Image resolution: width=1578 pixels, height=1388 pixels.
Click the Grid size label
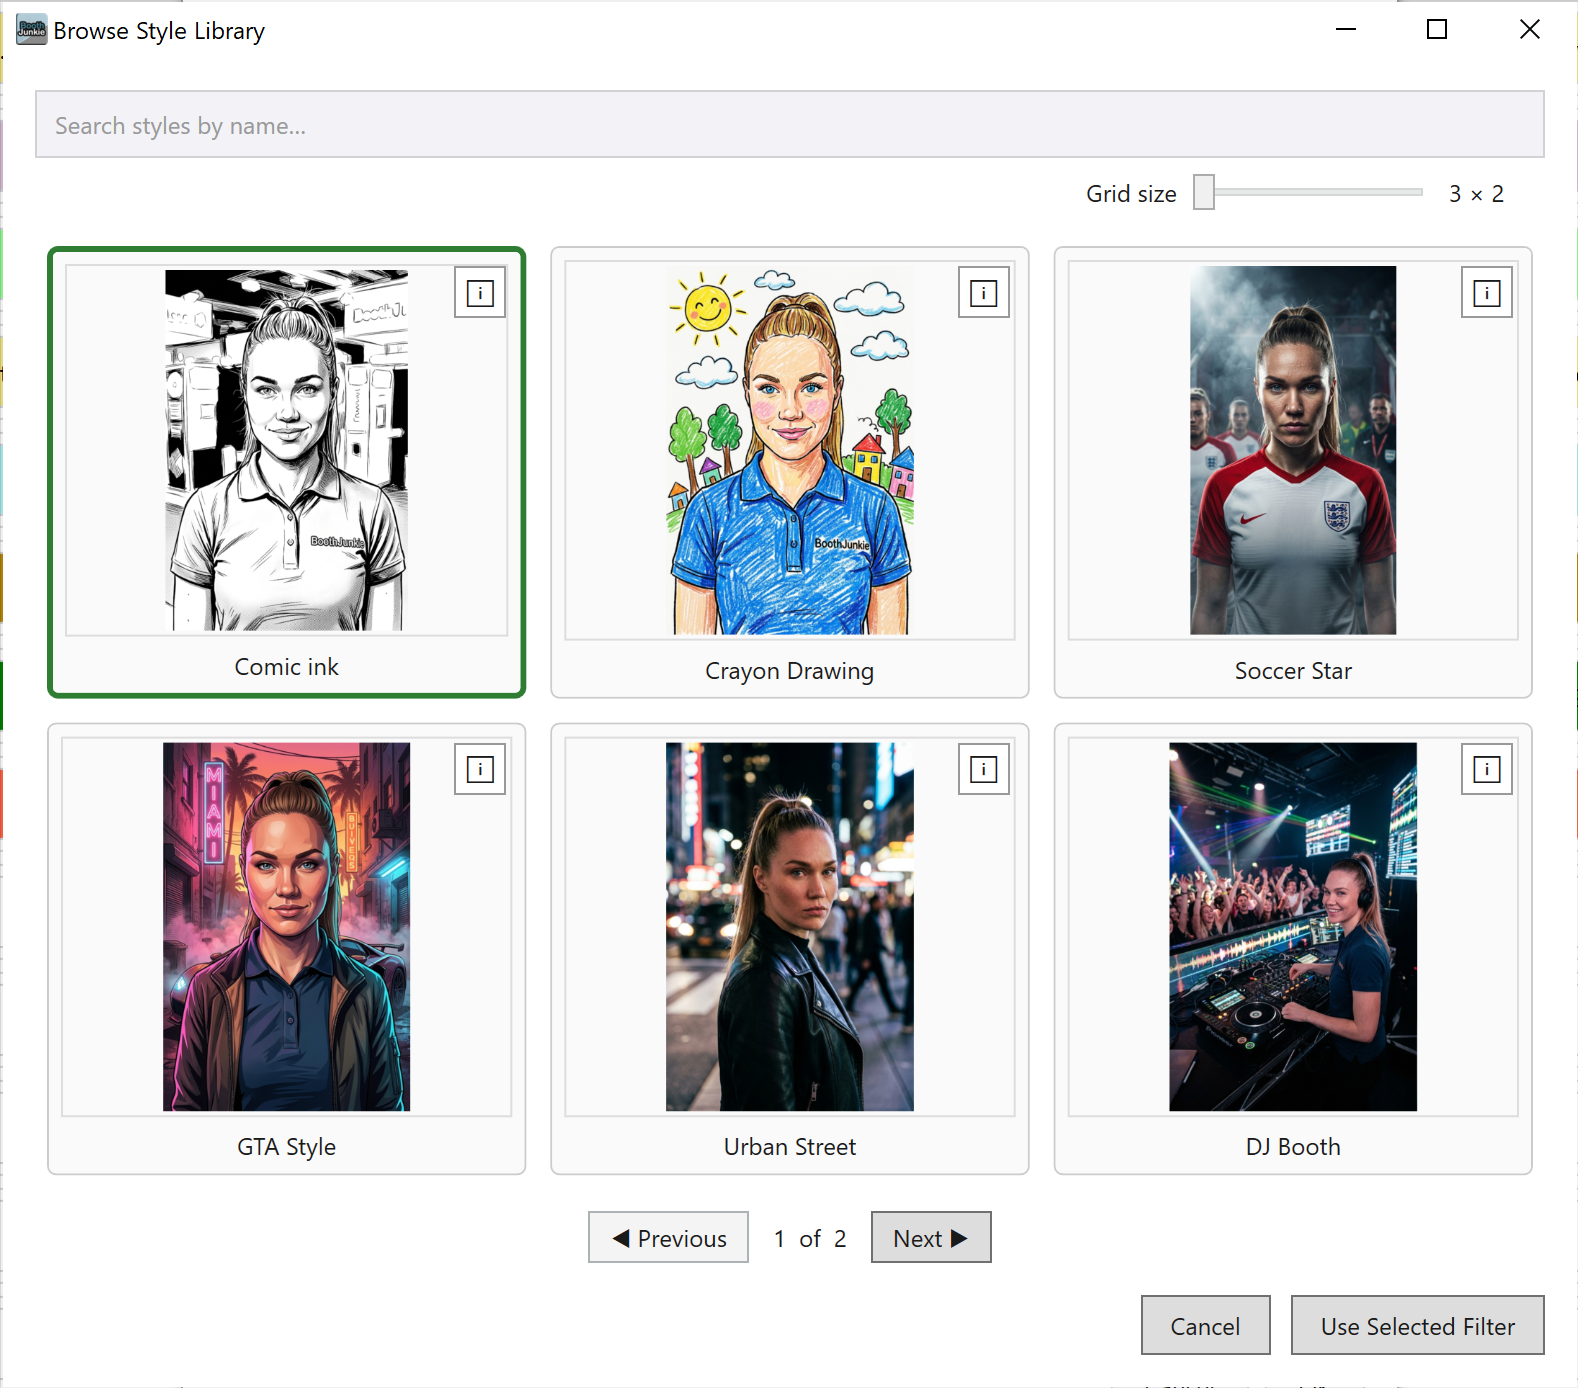pyautogui.click(x=1131, y=194)
